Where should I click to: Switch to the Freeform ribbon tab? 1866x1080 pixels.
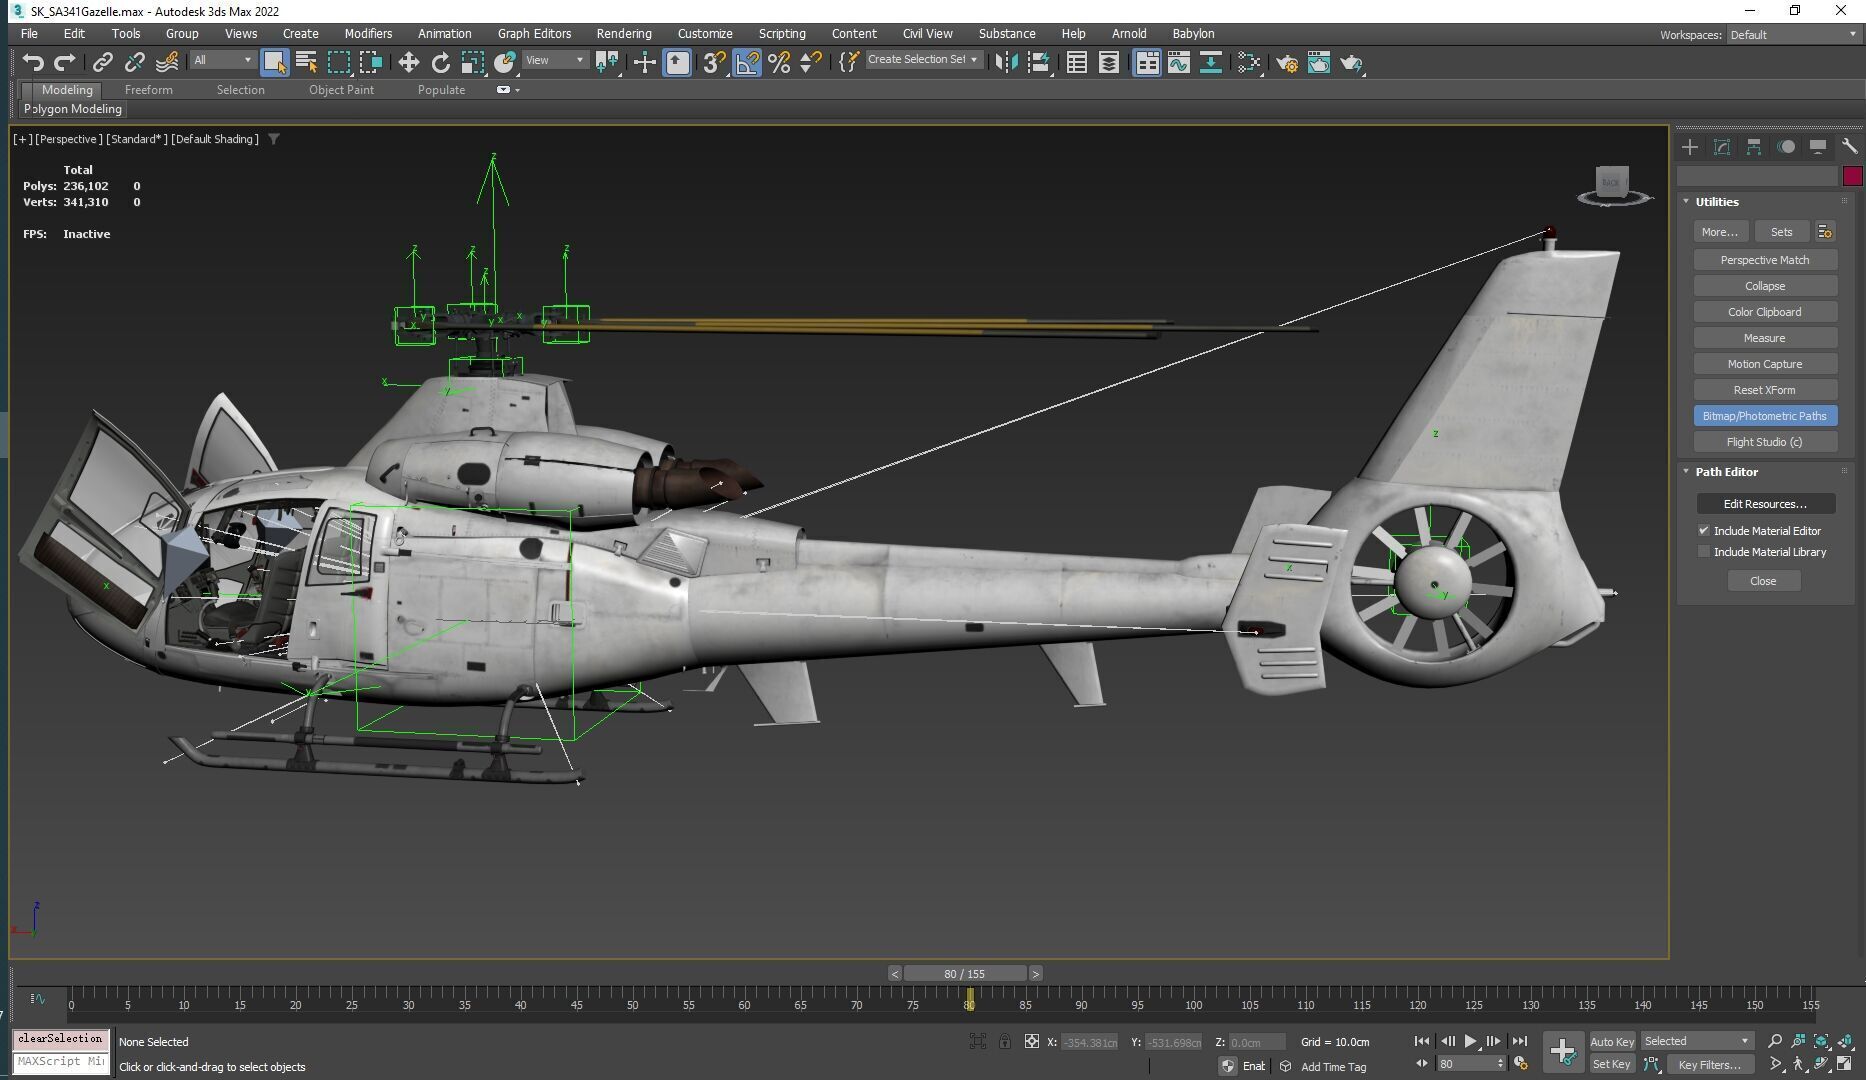(149, 90)
